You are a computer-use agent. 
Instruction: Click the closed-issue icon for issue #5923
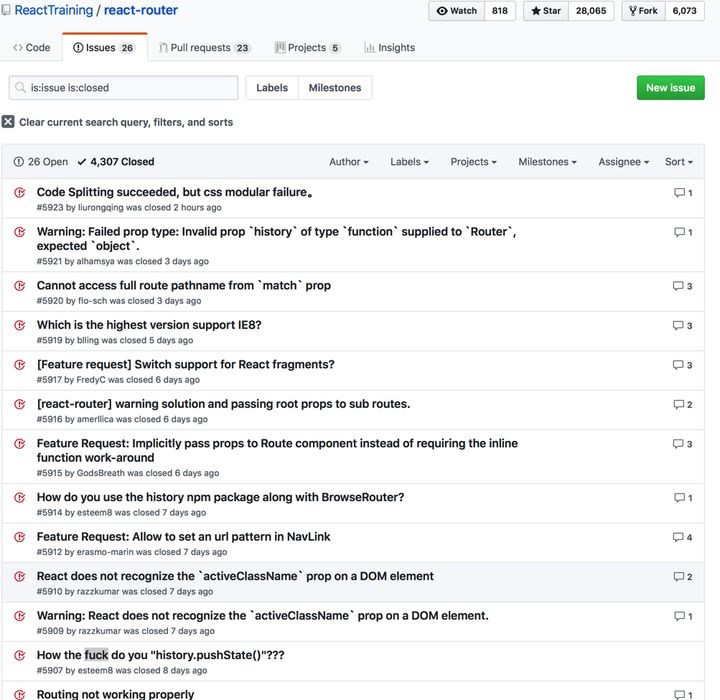[19, 192]
